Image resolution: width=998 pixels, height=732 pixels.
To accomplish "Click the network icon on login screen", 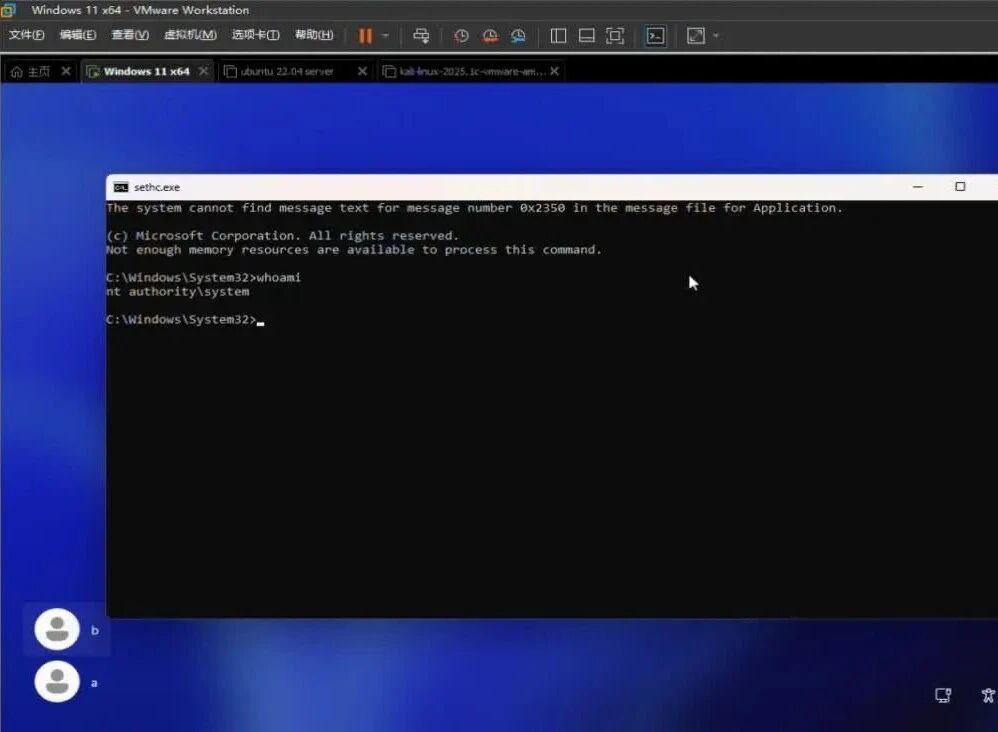I will pyautogui.click(x=943, y=695).
